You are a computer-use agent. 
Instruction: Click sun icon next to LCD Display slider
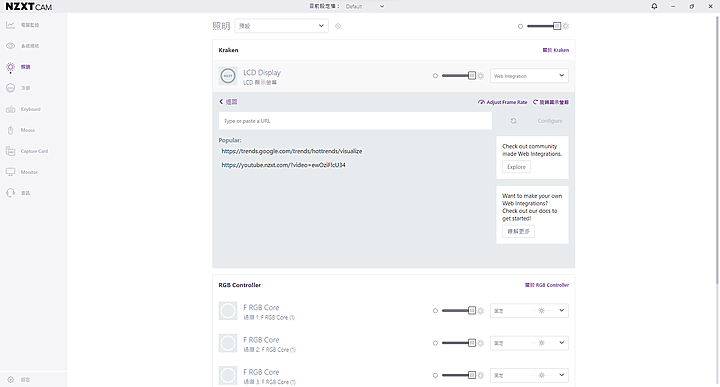click(x=481, y=76)
